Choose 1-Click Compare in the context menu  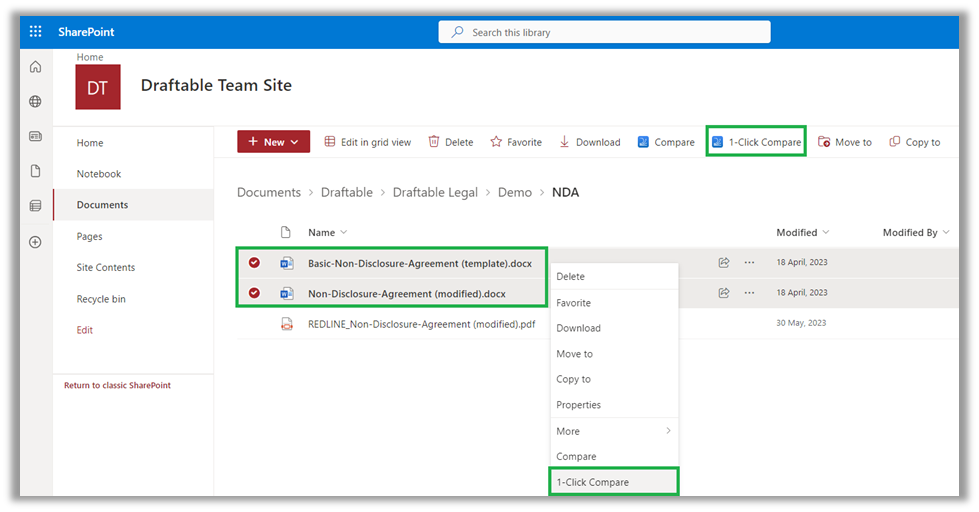614,482
